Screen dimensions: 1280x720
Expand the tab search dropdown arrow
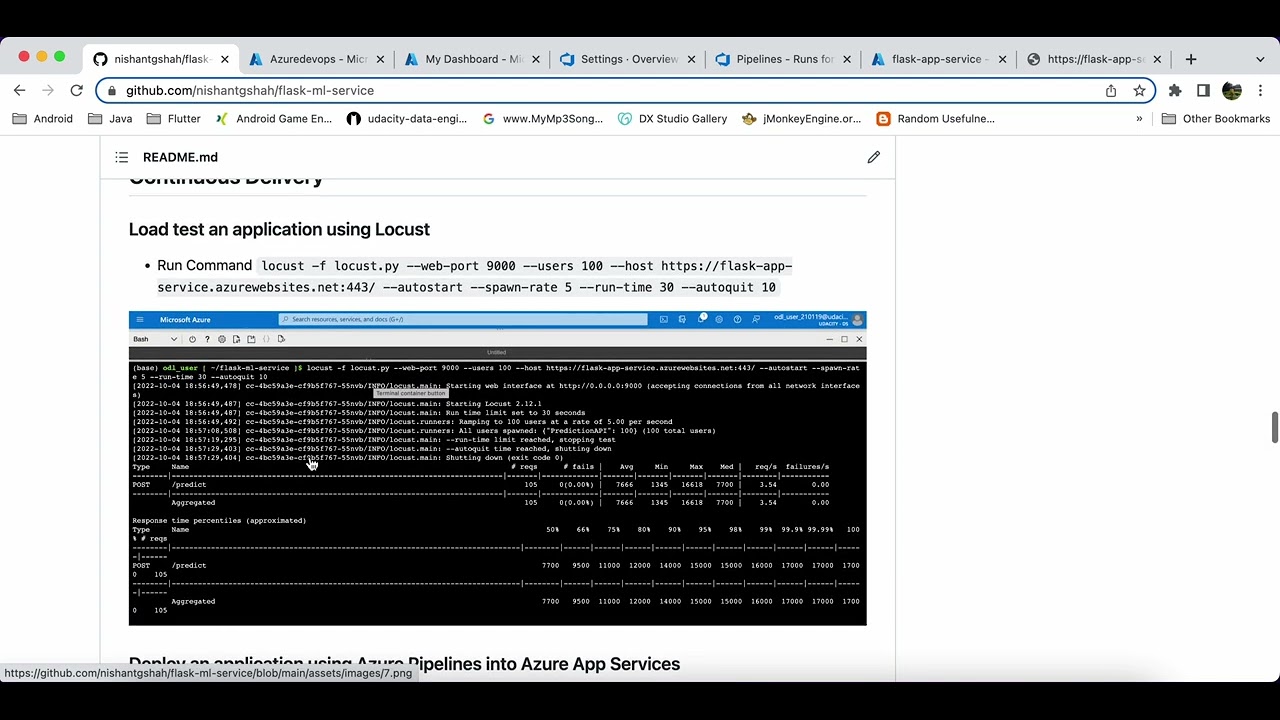[1260, 59]
